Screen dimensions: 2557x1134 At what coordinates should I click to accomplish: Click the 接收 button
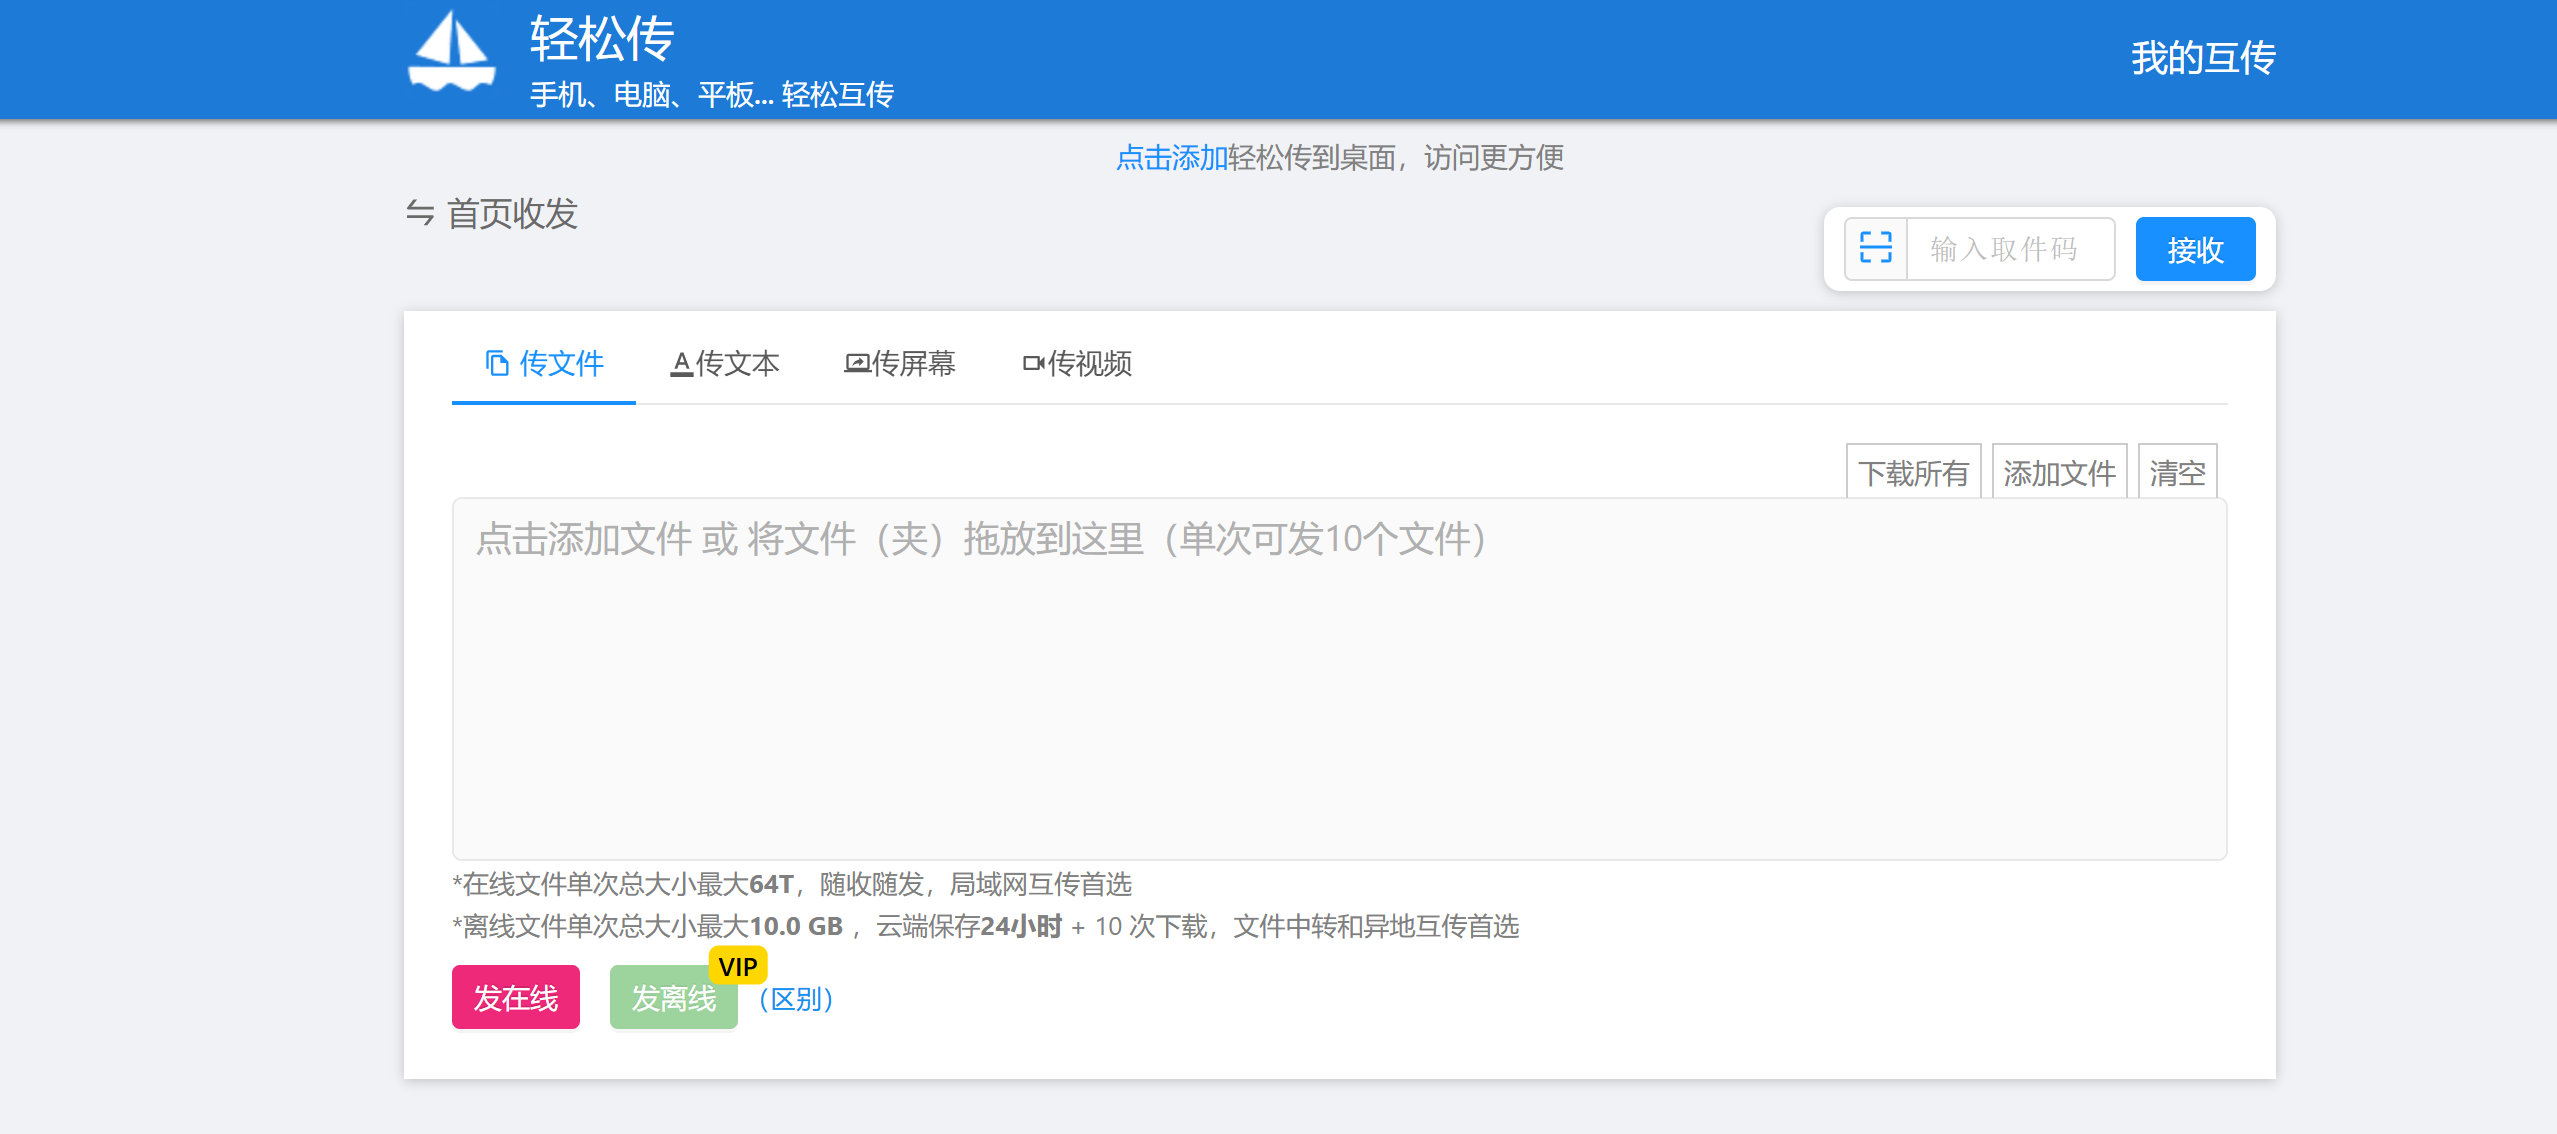pos(2195,249)
